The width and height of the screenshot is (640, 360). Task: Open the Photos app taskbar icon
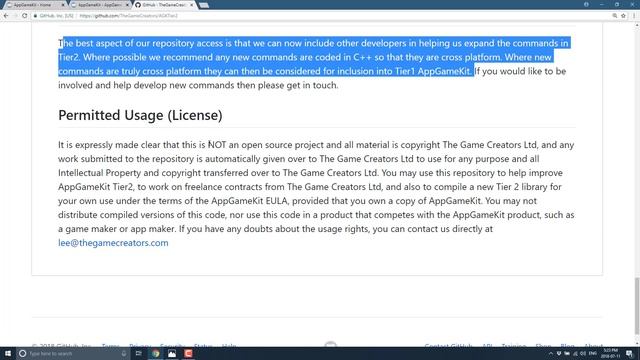(x=172, y=353)
